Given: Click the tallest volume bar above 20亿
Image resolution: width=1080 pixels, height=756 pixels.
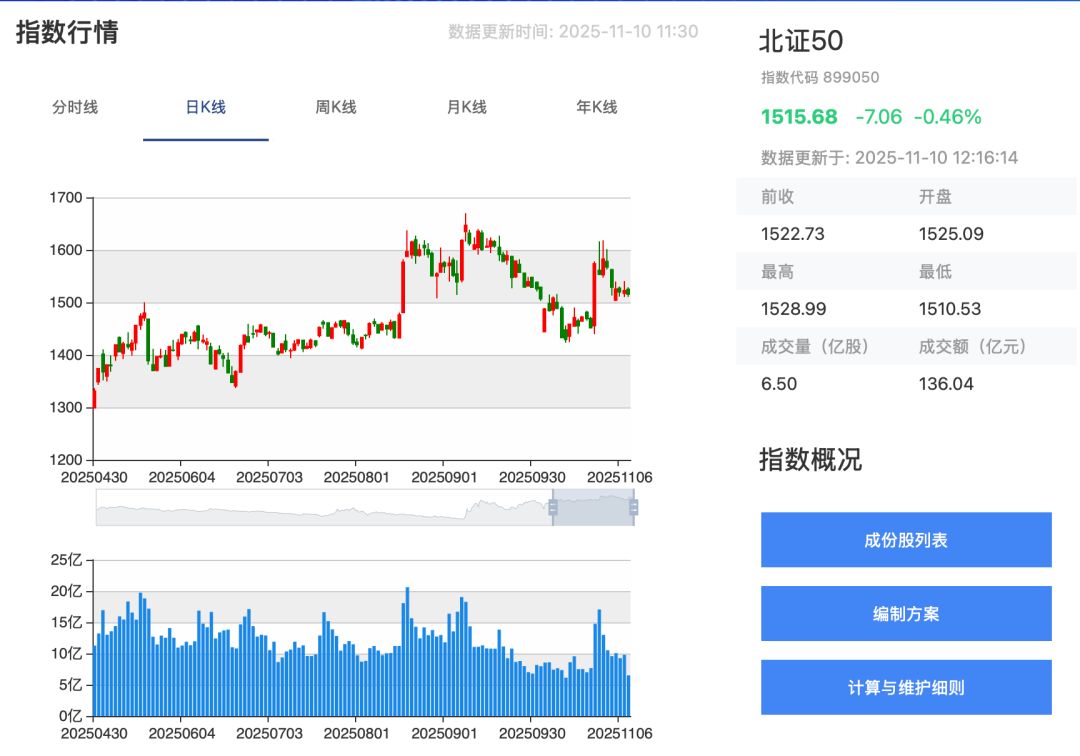Looking at the screenshot, I should pyautogui.click(x=408, y=651).
